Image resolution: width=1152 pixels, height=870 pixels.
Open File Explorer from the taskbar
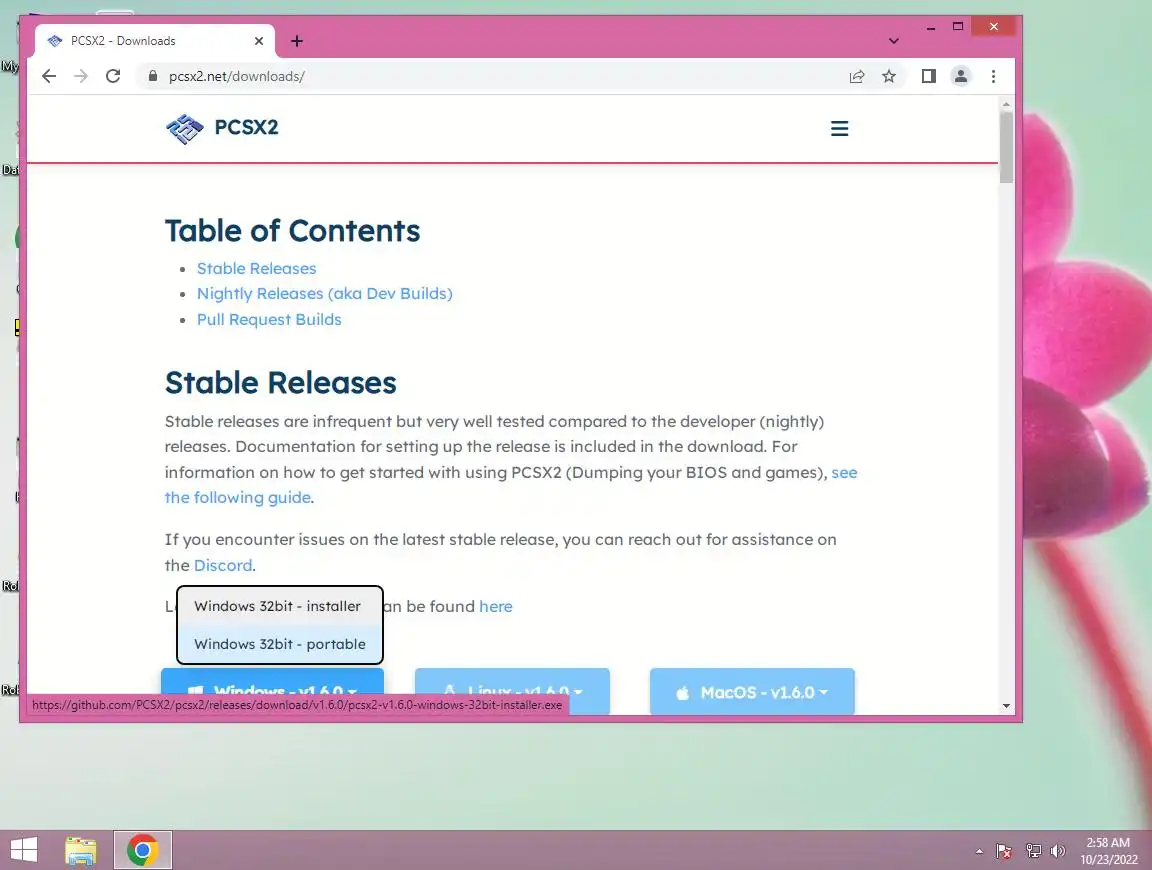81,850
